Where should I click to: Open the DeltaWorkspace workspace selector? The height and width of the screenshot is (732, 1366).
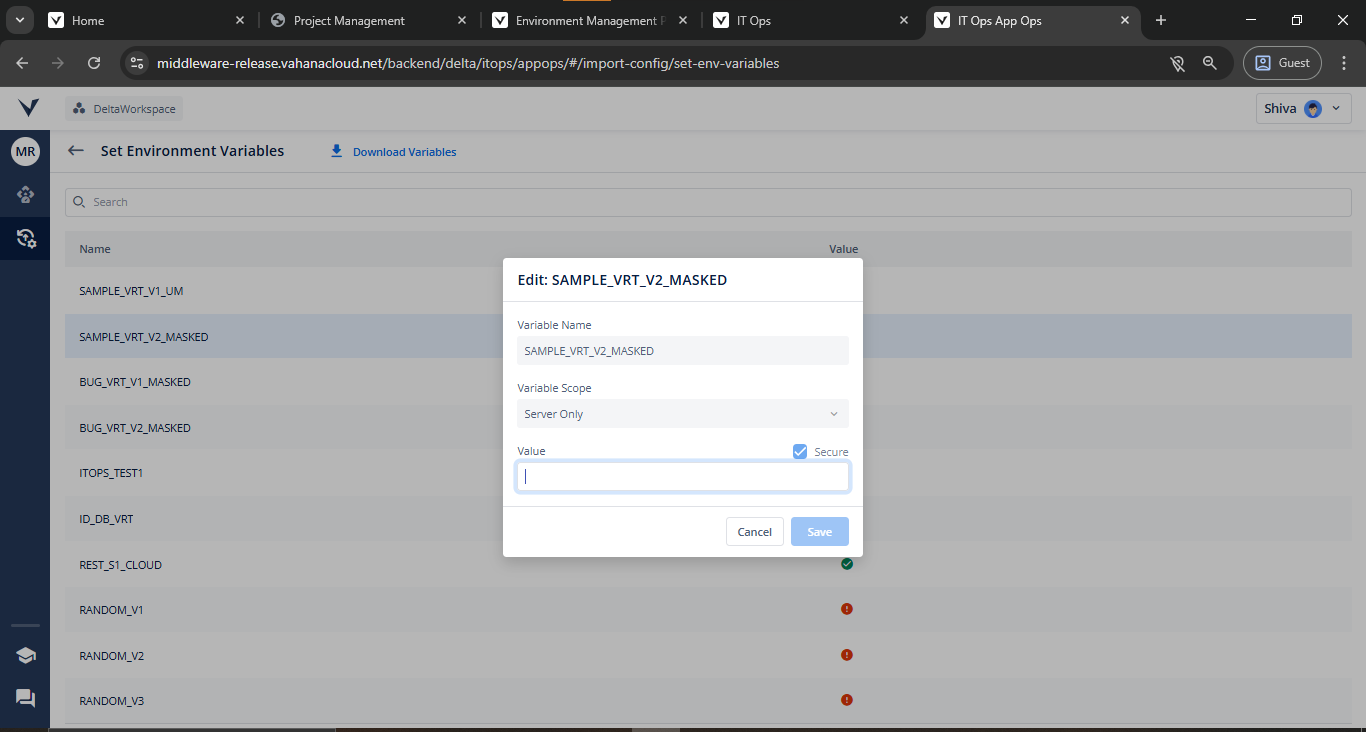[124, 109]
